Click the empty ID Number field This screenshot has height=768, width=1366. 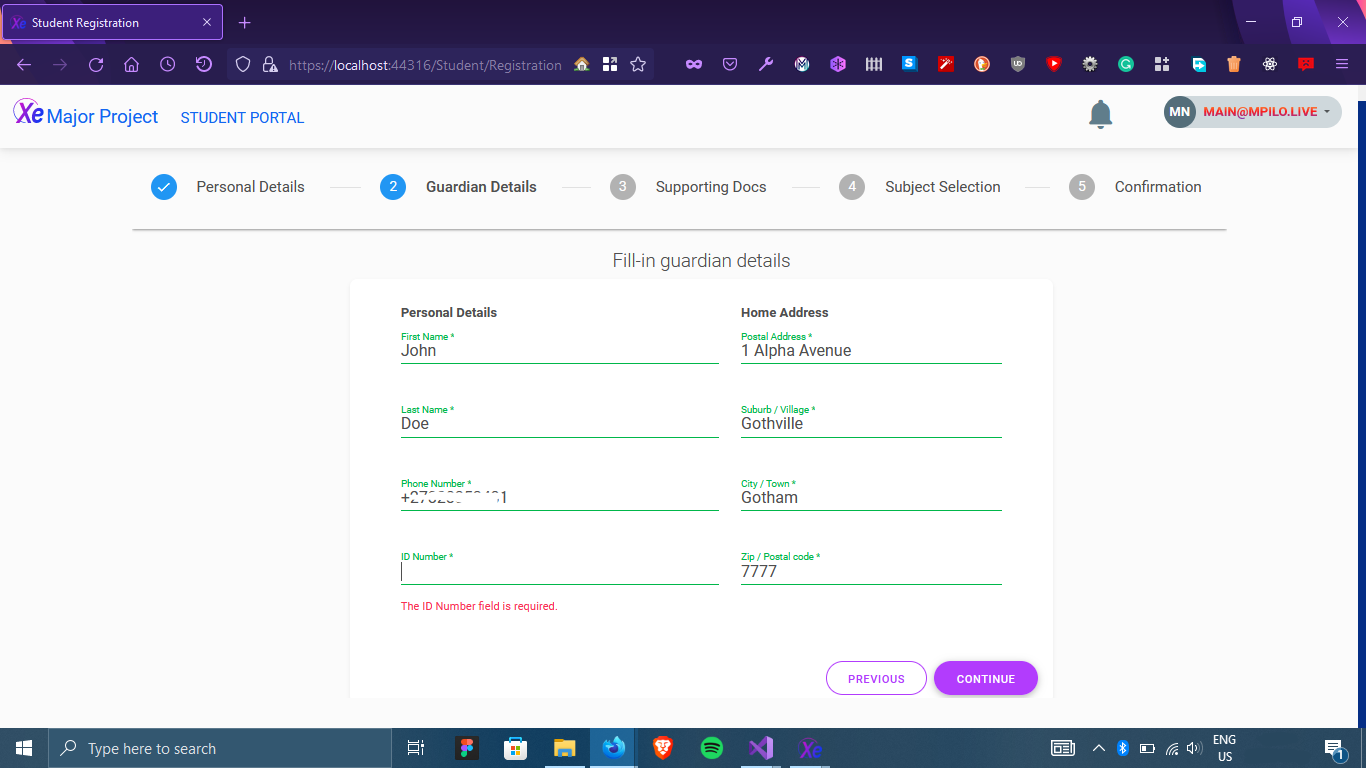[560, 572]
